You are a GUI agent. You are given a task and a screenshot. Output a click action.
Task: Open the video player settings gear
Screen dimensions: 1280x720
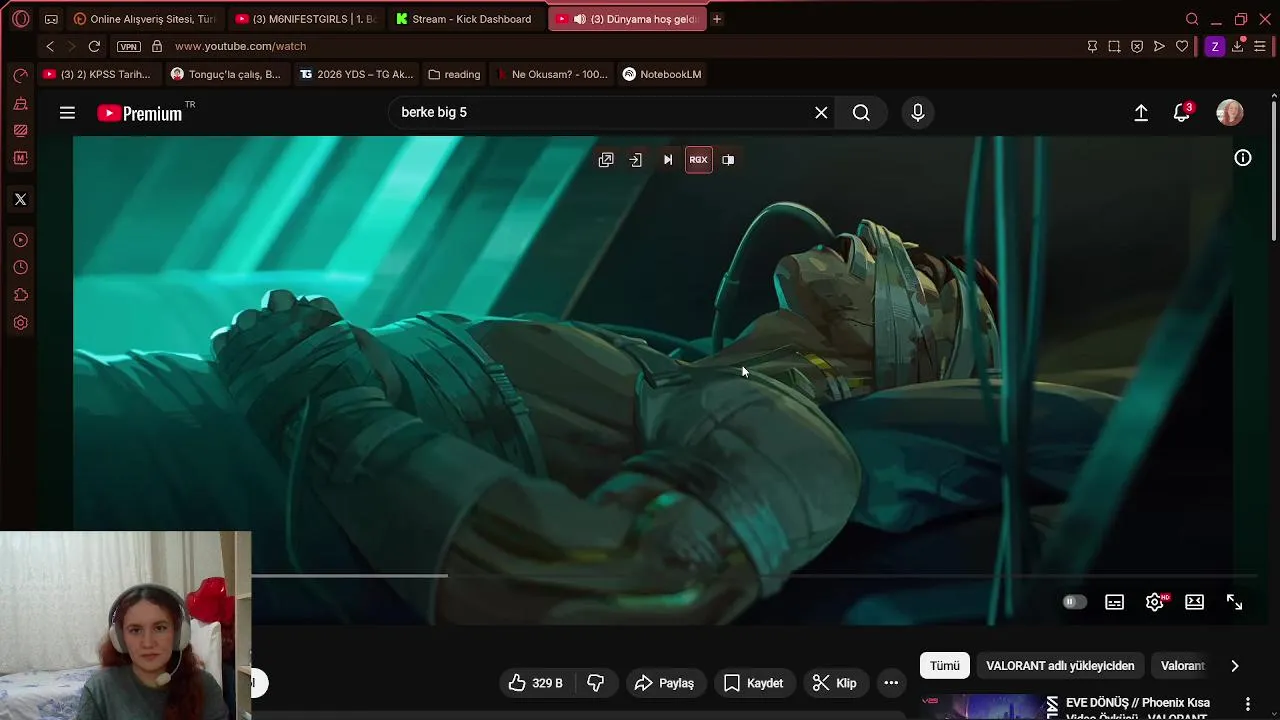1155,602
